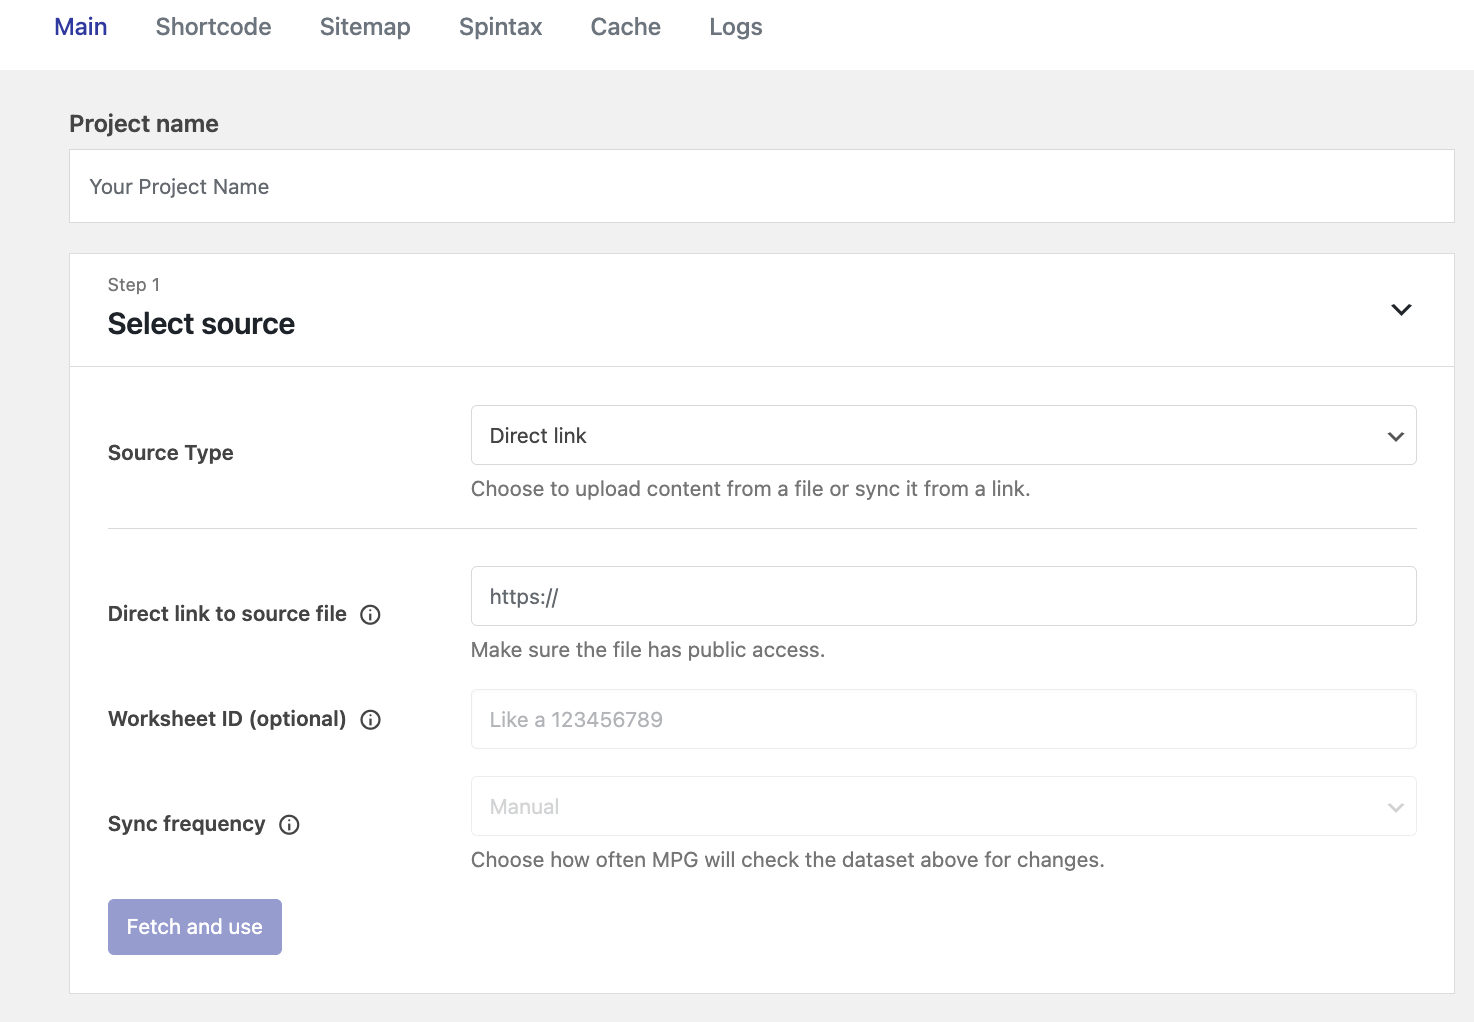Click info icon beside Direct link to source file
Viewport: 1474px width, 1022px height.
click(370, 615)
